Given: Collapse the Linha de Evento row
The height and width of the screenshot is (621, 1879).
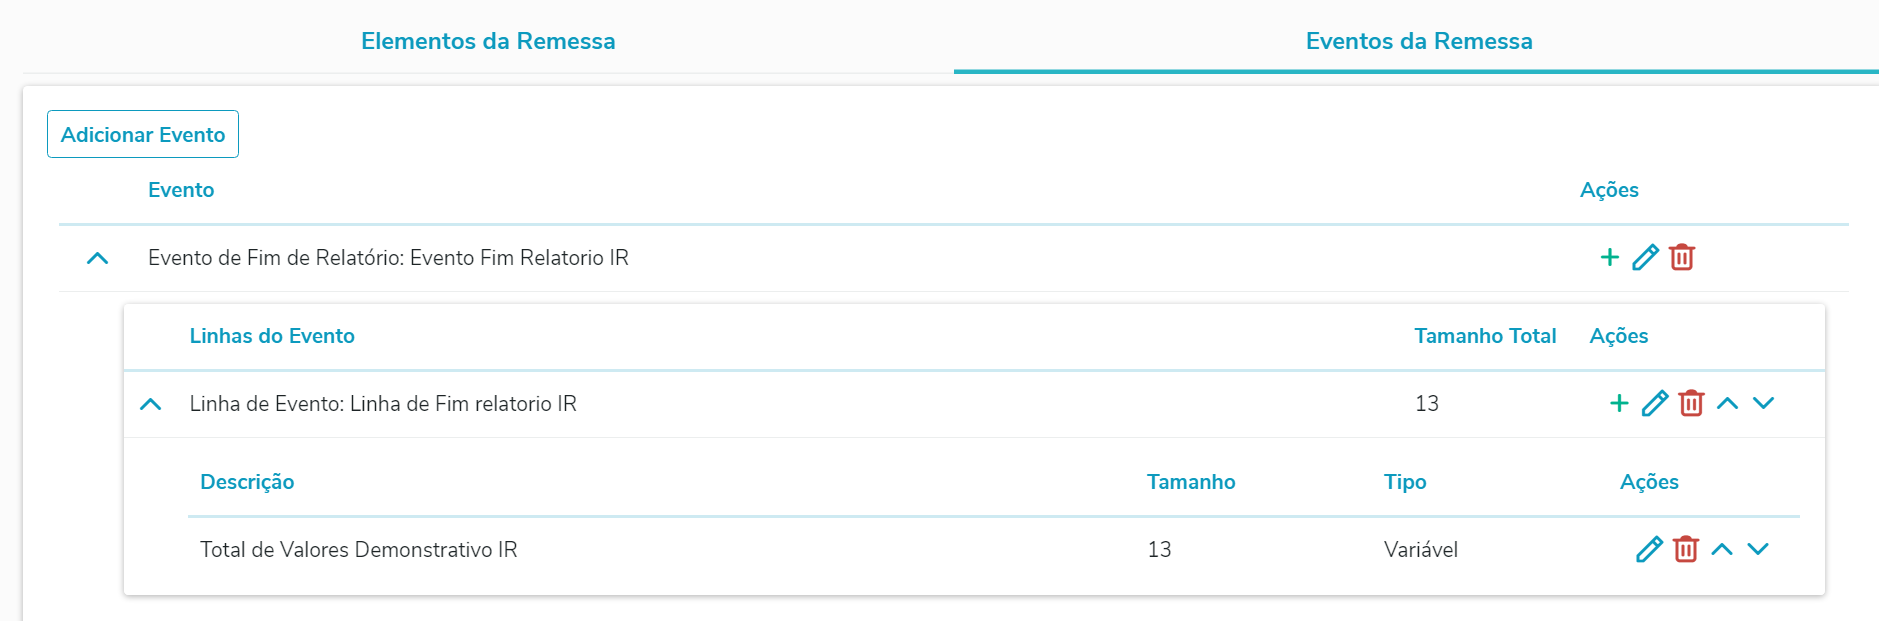Looking at the screenshot, I should 150,404.
